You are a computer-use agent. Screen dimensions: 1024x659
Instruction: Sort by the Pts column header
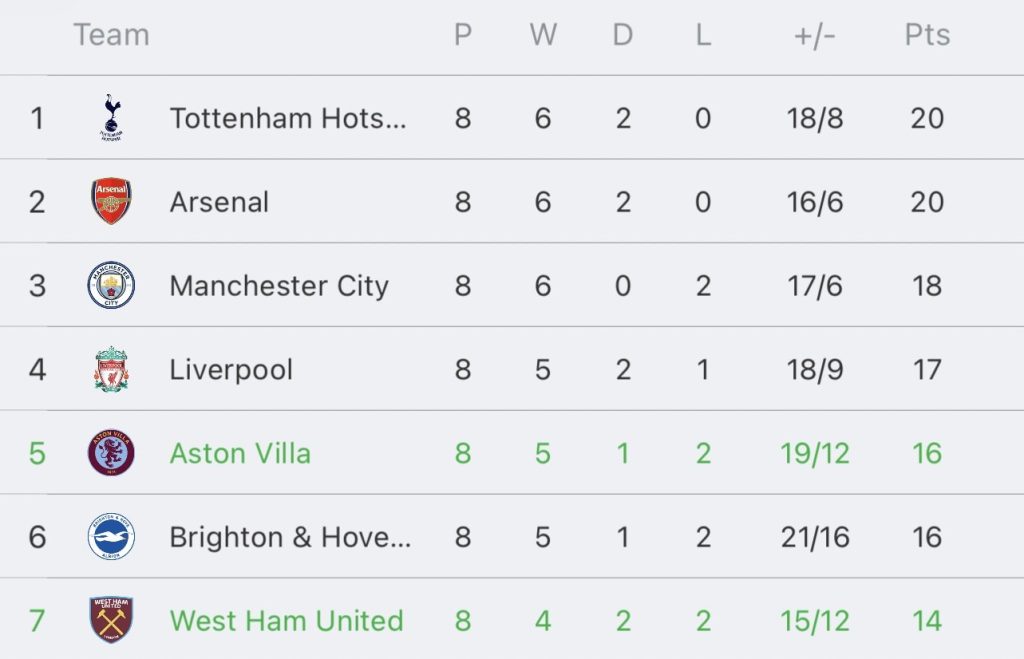927,35
